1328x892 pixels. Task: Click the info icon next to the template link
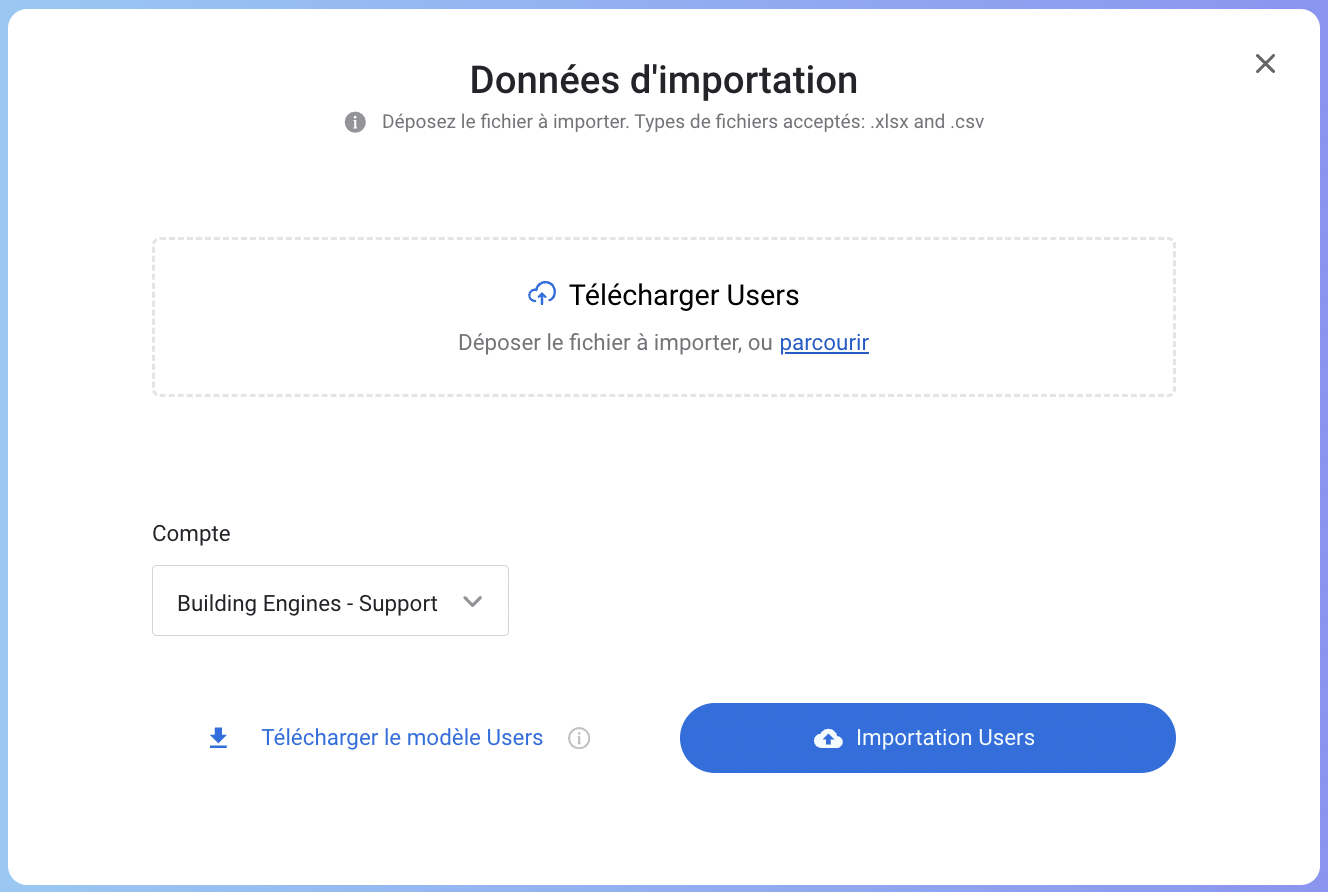(x=579, y=738)
